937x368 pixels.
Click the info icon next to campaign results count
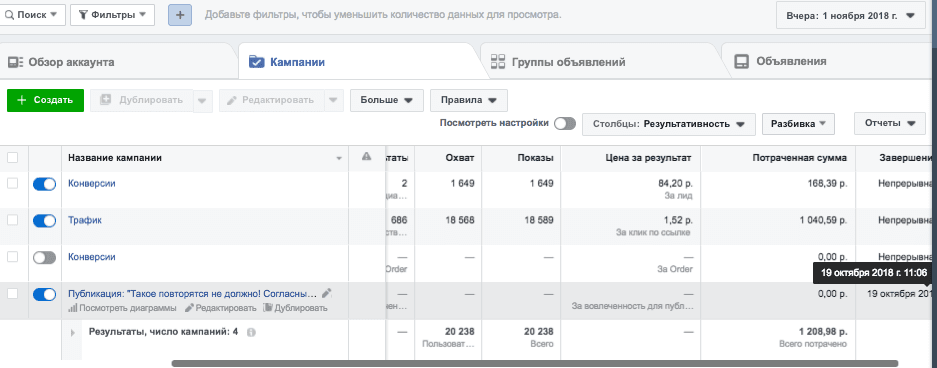[x=251, y=332]
